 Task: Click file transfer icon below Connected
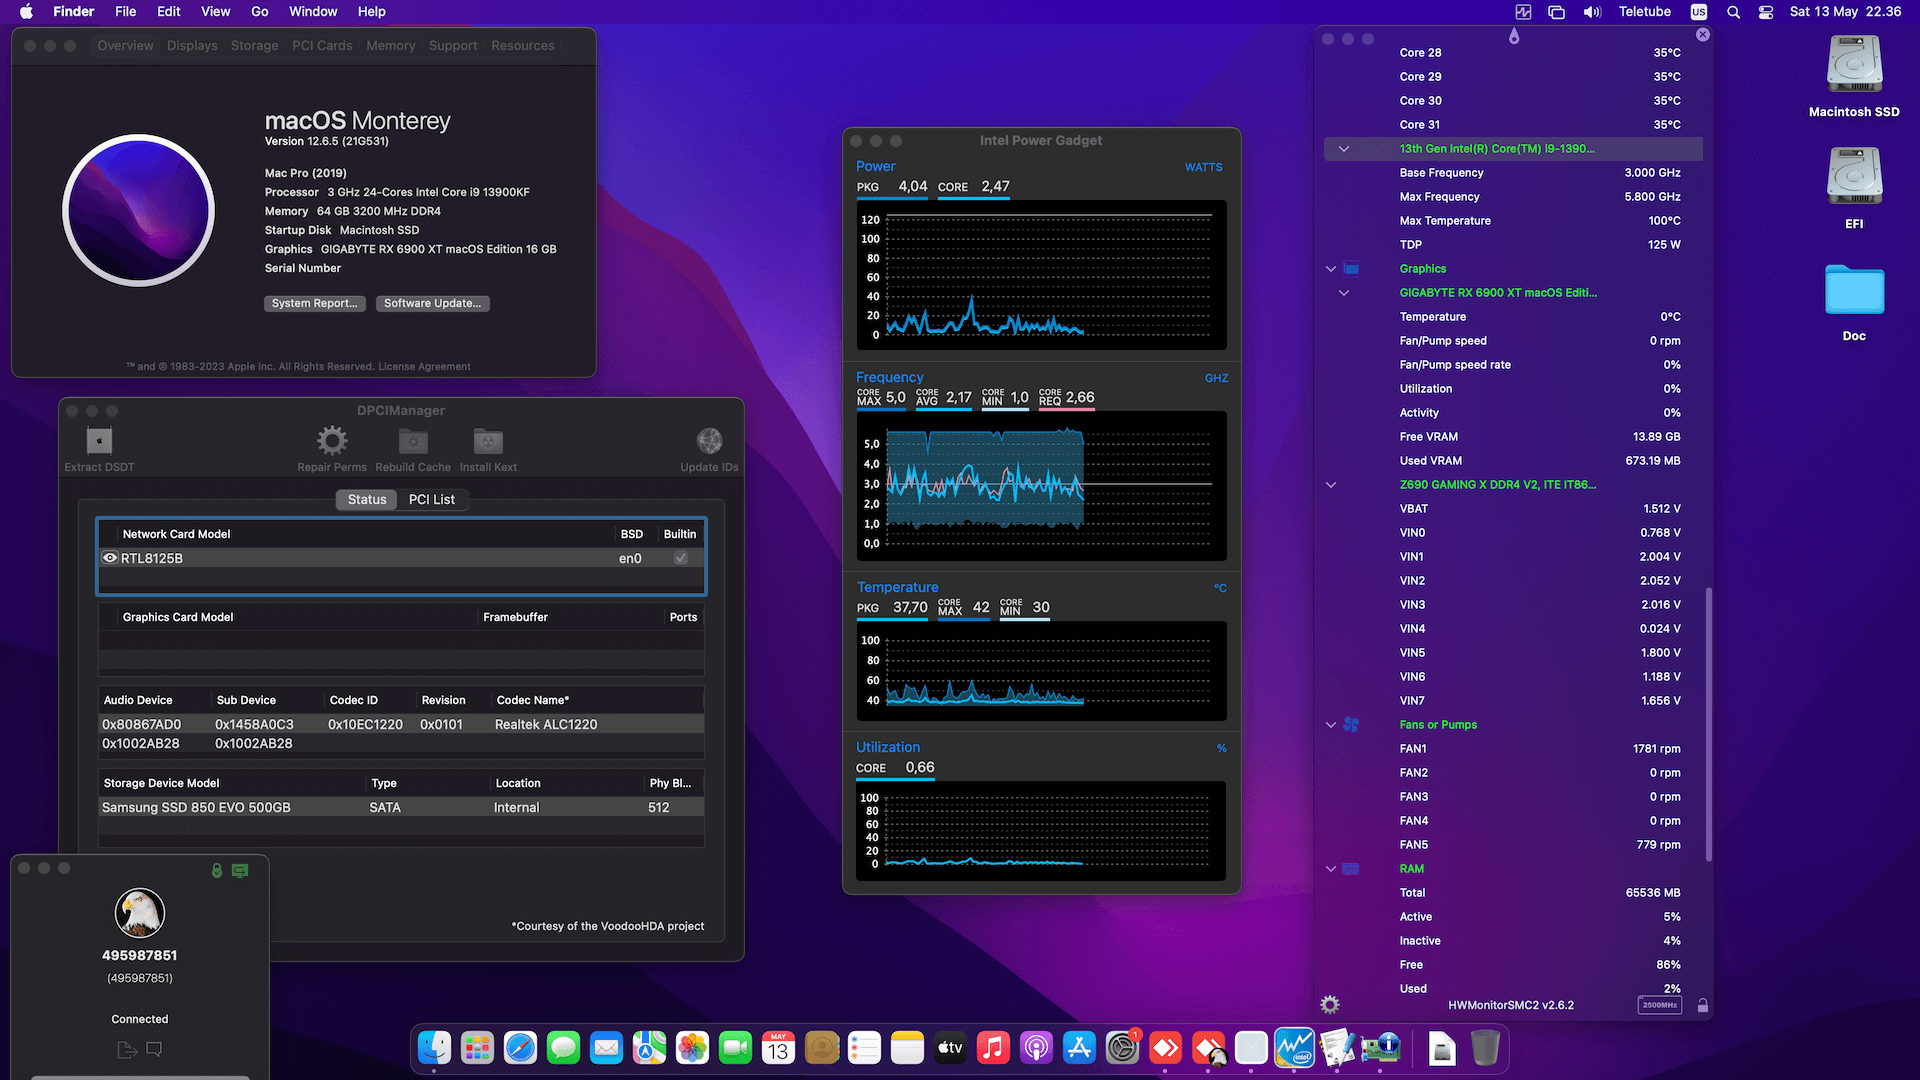click(127, 1049)
